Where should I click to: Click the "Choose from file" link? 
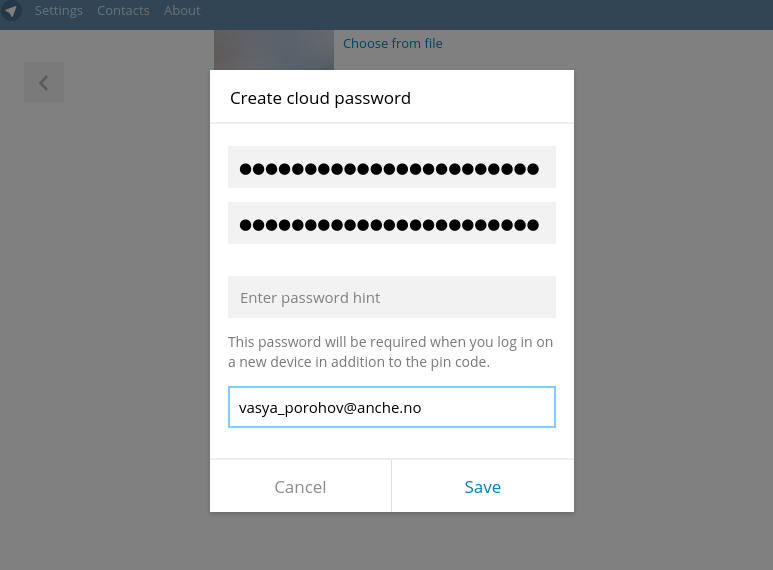[392, 44]
